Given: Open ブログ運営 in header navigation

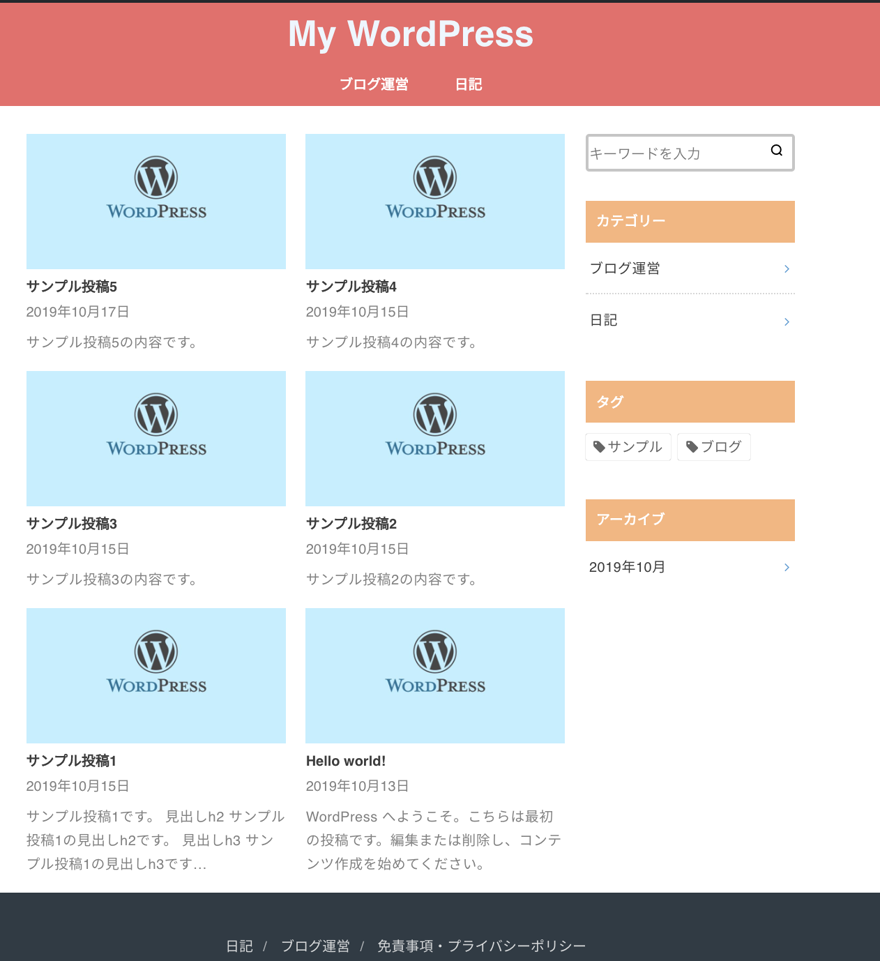Looking at the screenshot, I should (x=373, y=85).
